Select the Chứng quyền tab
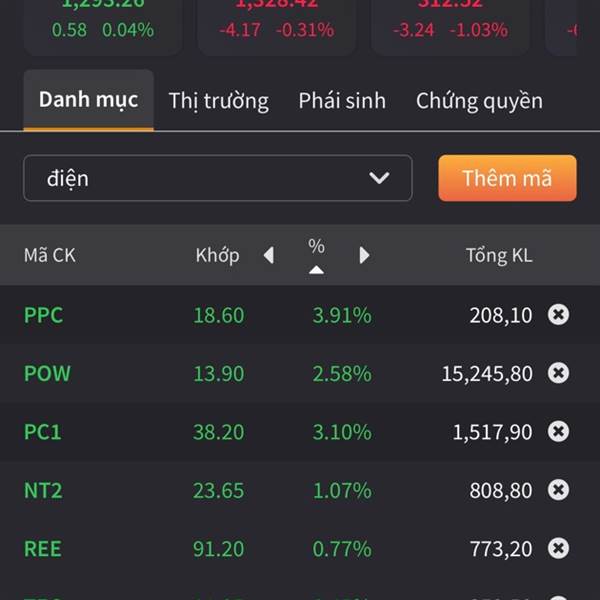 tap(479, 101)
